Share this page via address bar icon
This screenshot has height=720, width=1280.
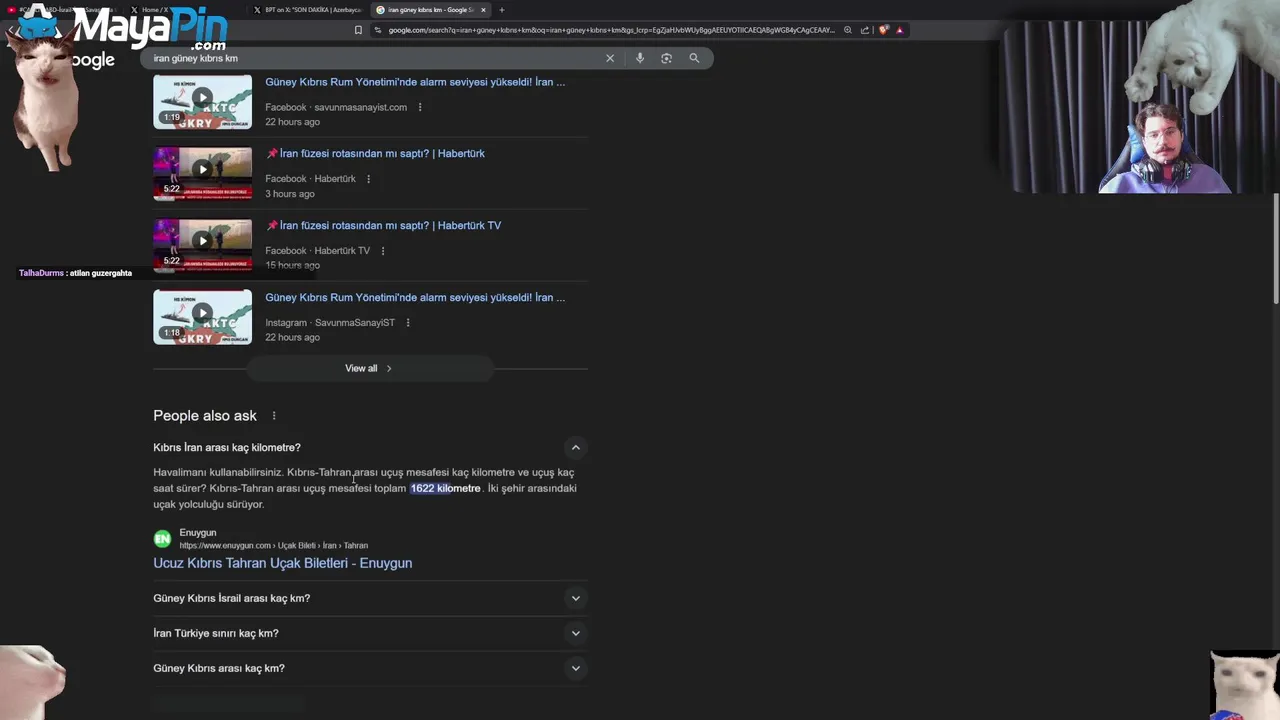click(865, 30)
